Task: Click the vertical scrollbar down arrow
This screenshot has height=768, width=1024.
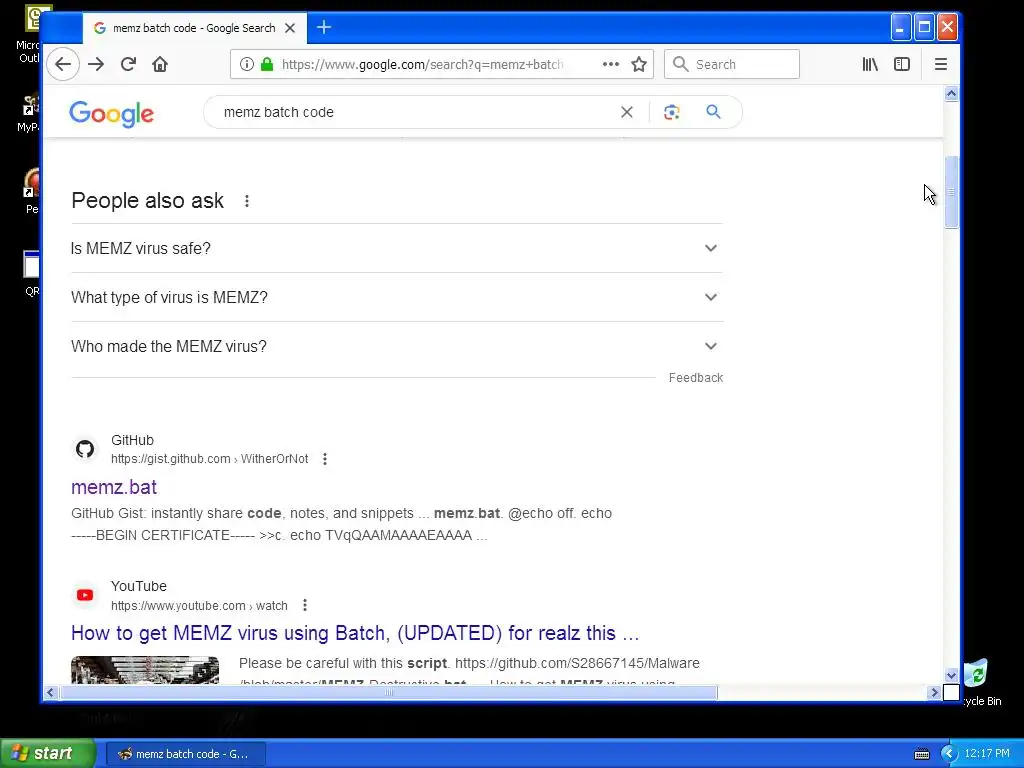Action: (x=952, y=675)
